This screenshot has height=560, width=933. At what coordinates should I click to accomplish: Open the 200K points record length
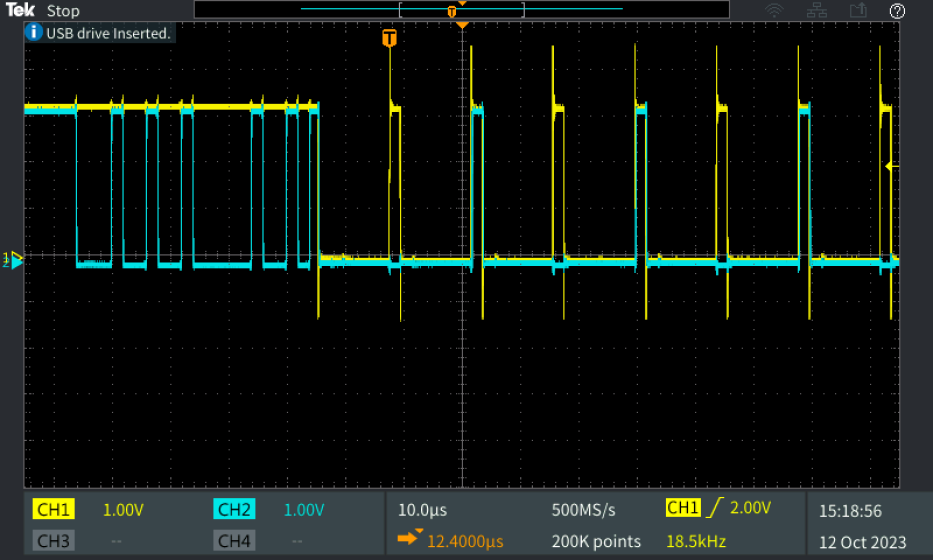(x=596, y=541)
